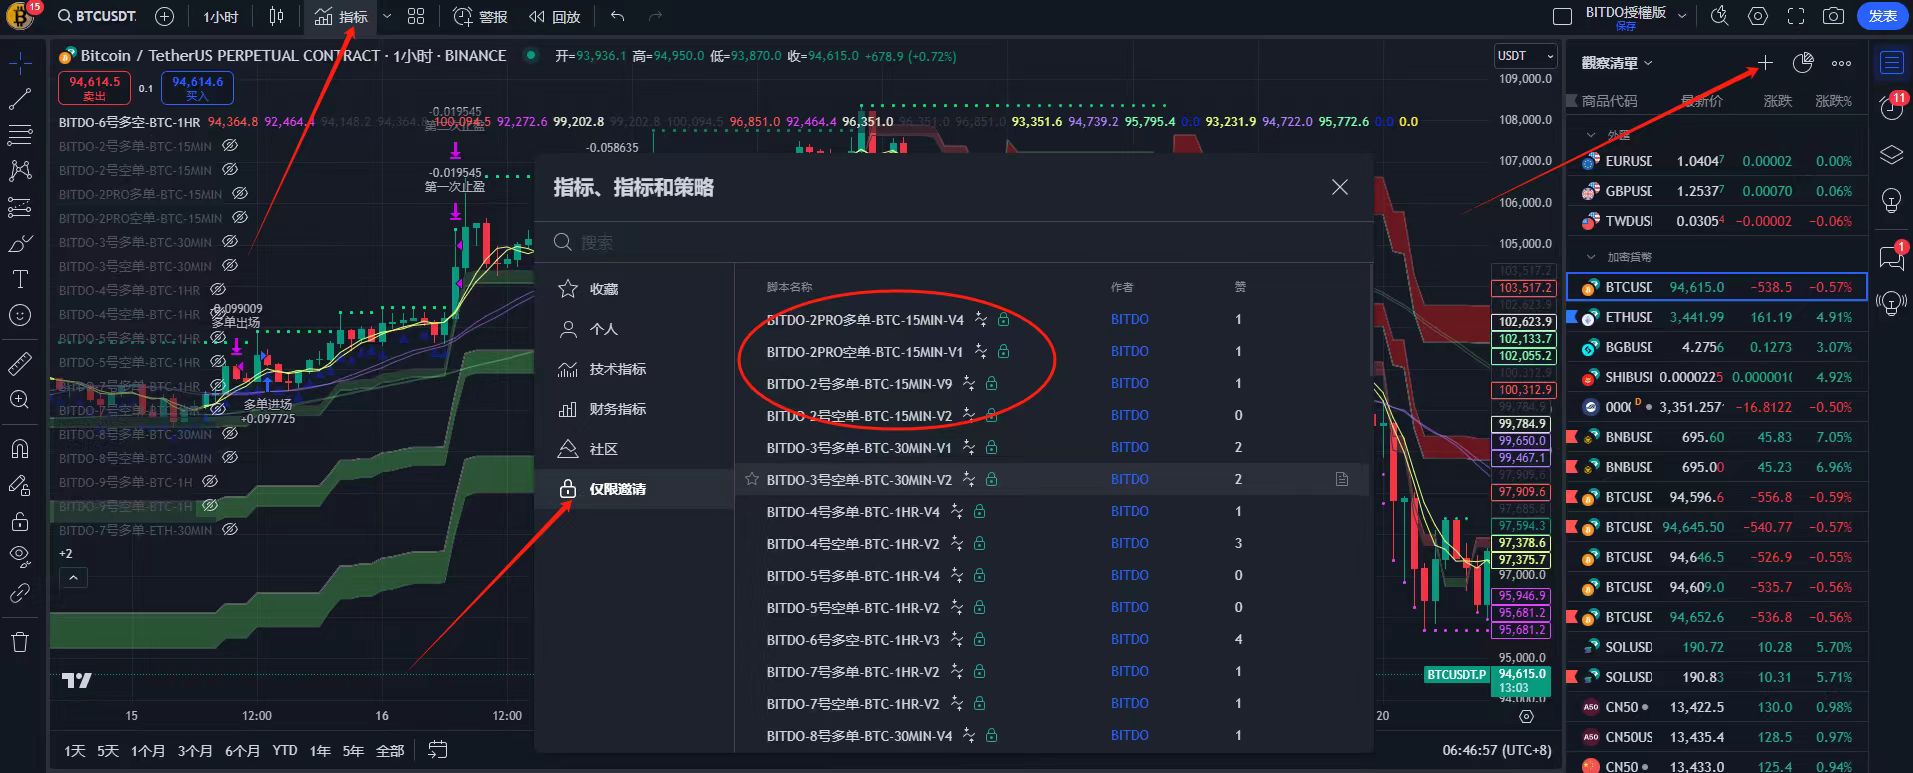Open chart settings hexagon icon

pos(1758,16)
